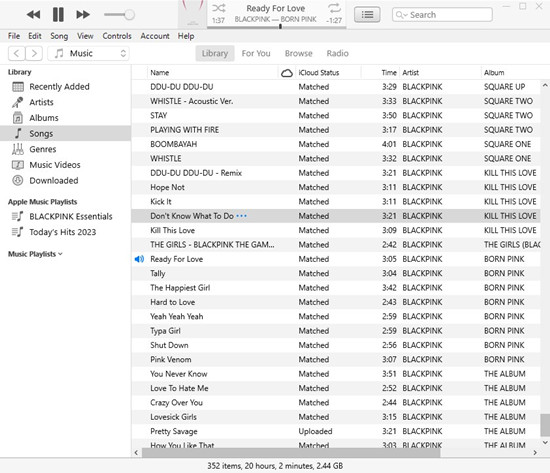Open Genres in the sidebar

(x=66, y=149)
